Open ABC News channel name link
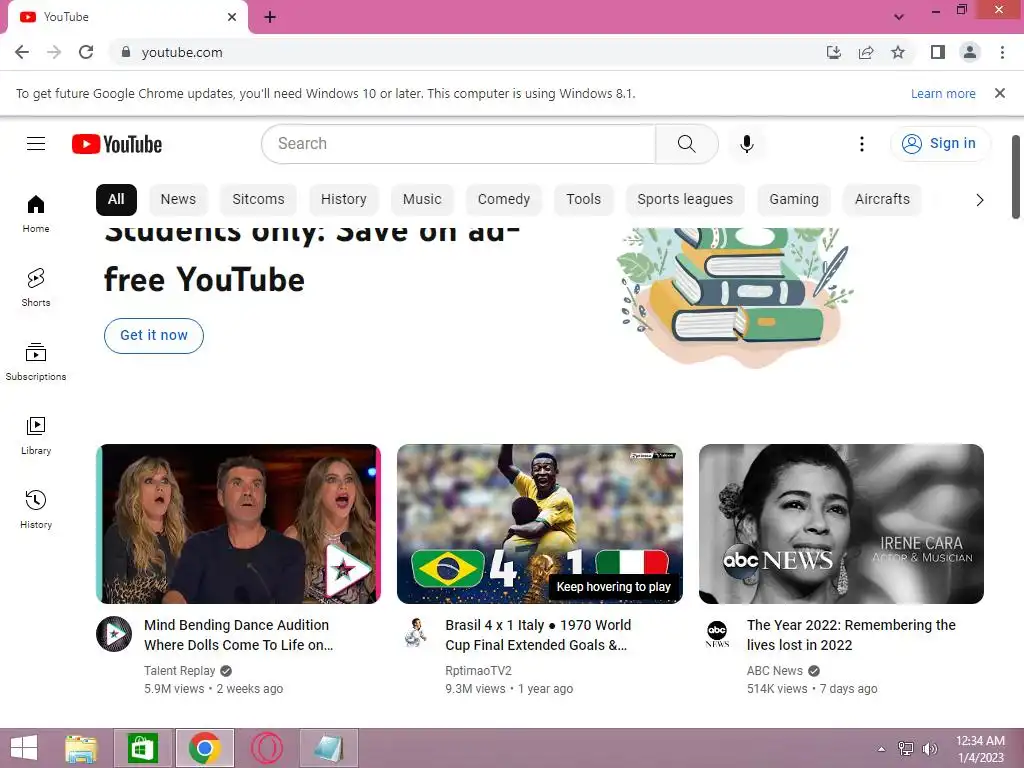1024x768 pixels. click(x=775, y=671)
